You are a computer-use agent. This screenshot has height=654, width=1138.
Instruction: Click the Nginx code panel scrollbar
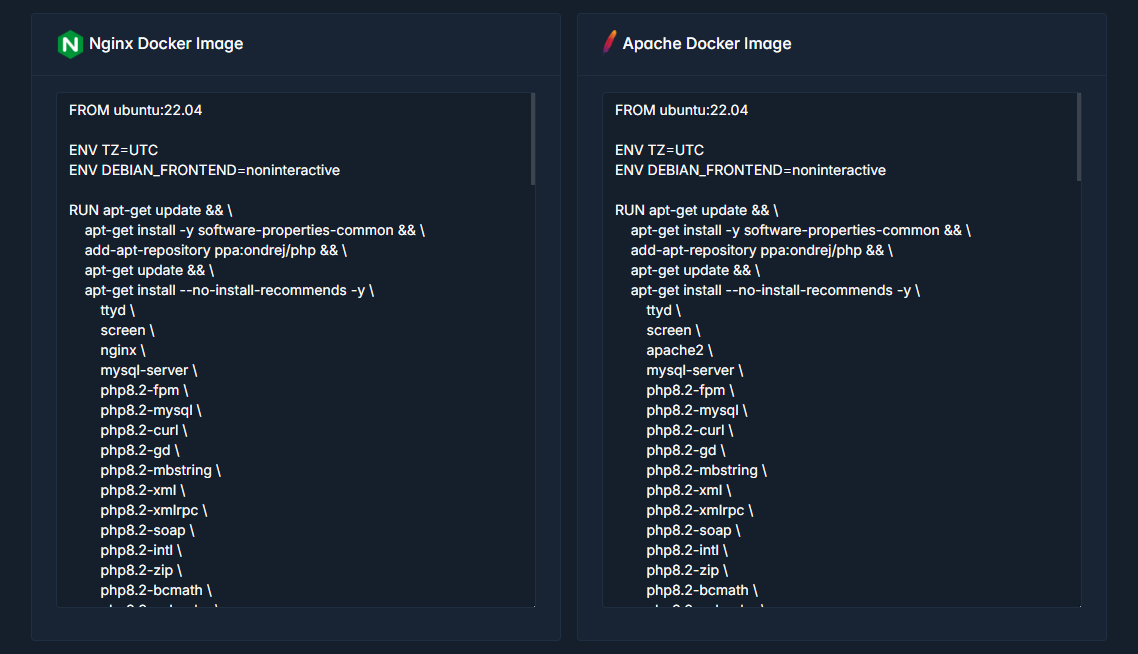pyautogui.click(x=533, y=139)
